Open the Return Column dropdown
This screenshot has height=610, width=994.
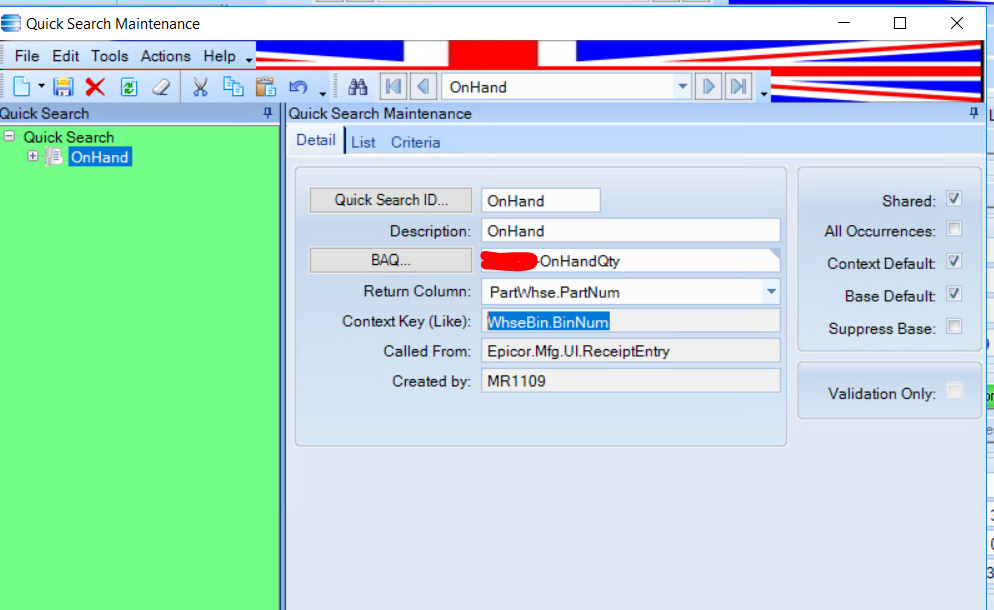[771, 292]
